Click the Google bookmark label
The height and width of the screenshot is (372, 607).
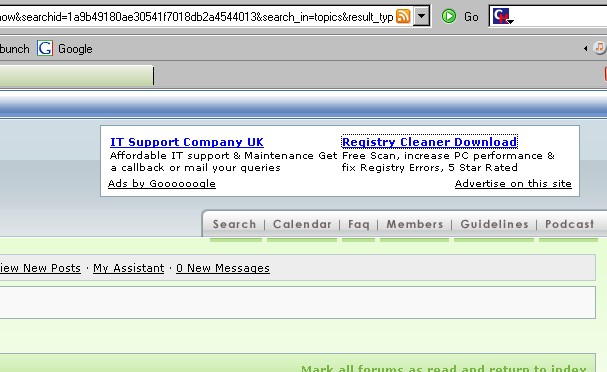[75, 49]
